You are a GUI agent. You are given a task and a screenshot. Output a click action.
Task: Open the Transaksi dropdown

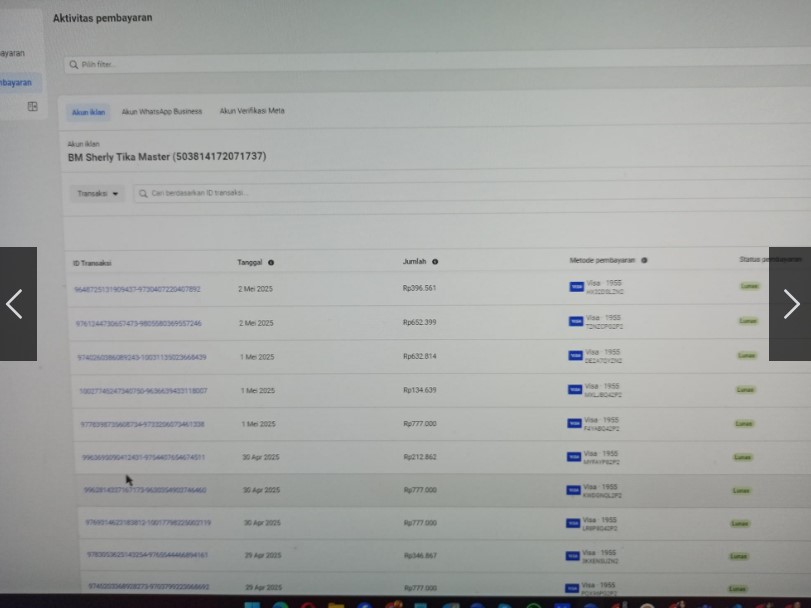pos(98,193)
